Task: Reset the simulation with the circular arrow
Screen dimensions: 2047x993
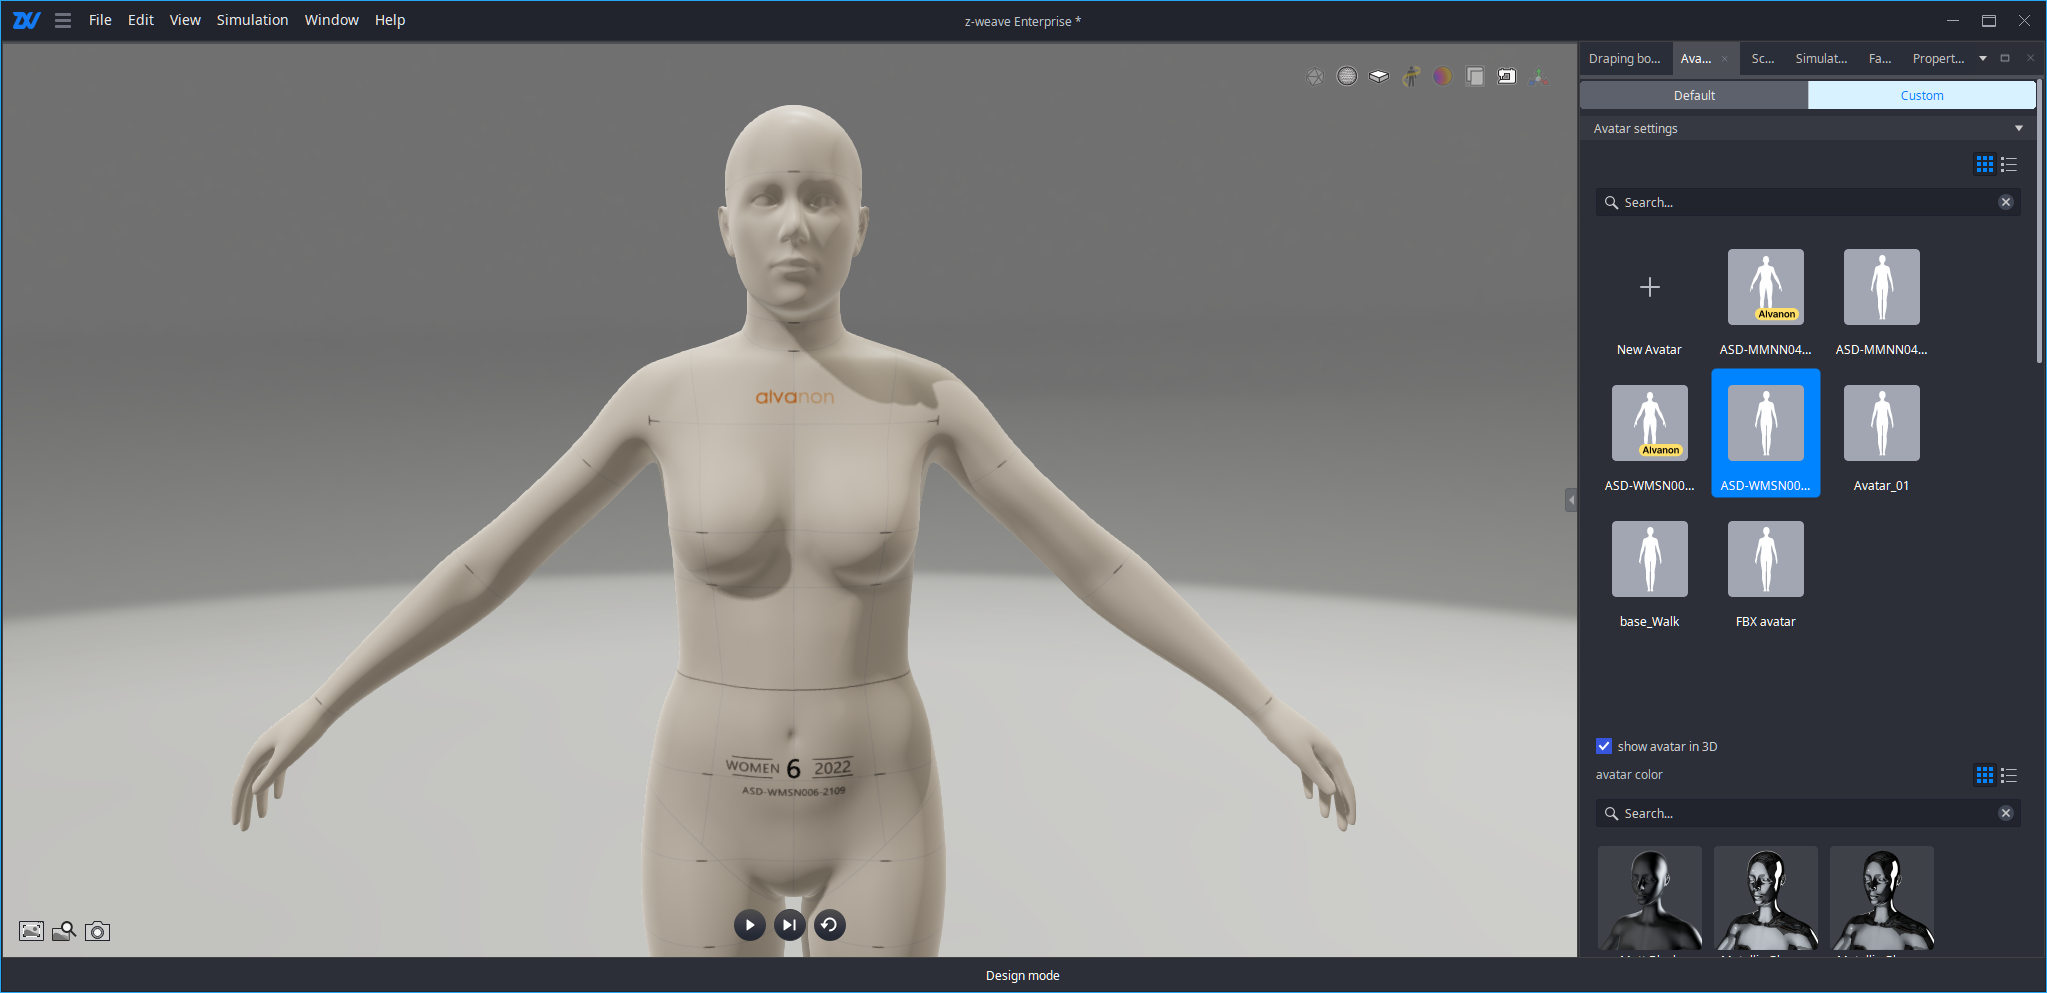Action: coord(829,925)
